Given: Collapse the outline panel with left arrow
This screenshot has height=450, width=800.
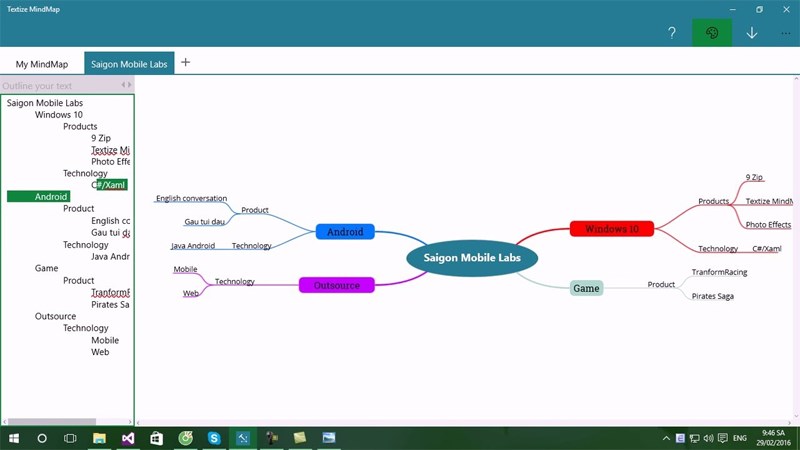Looking at the screenshot, I should click(x=123, y=85).
